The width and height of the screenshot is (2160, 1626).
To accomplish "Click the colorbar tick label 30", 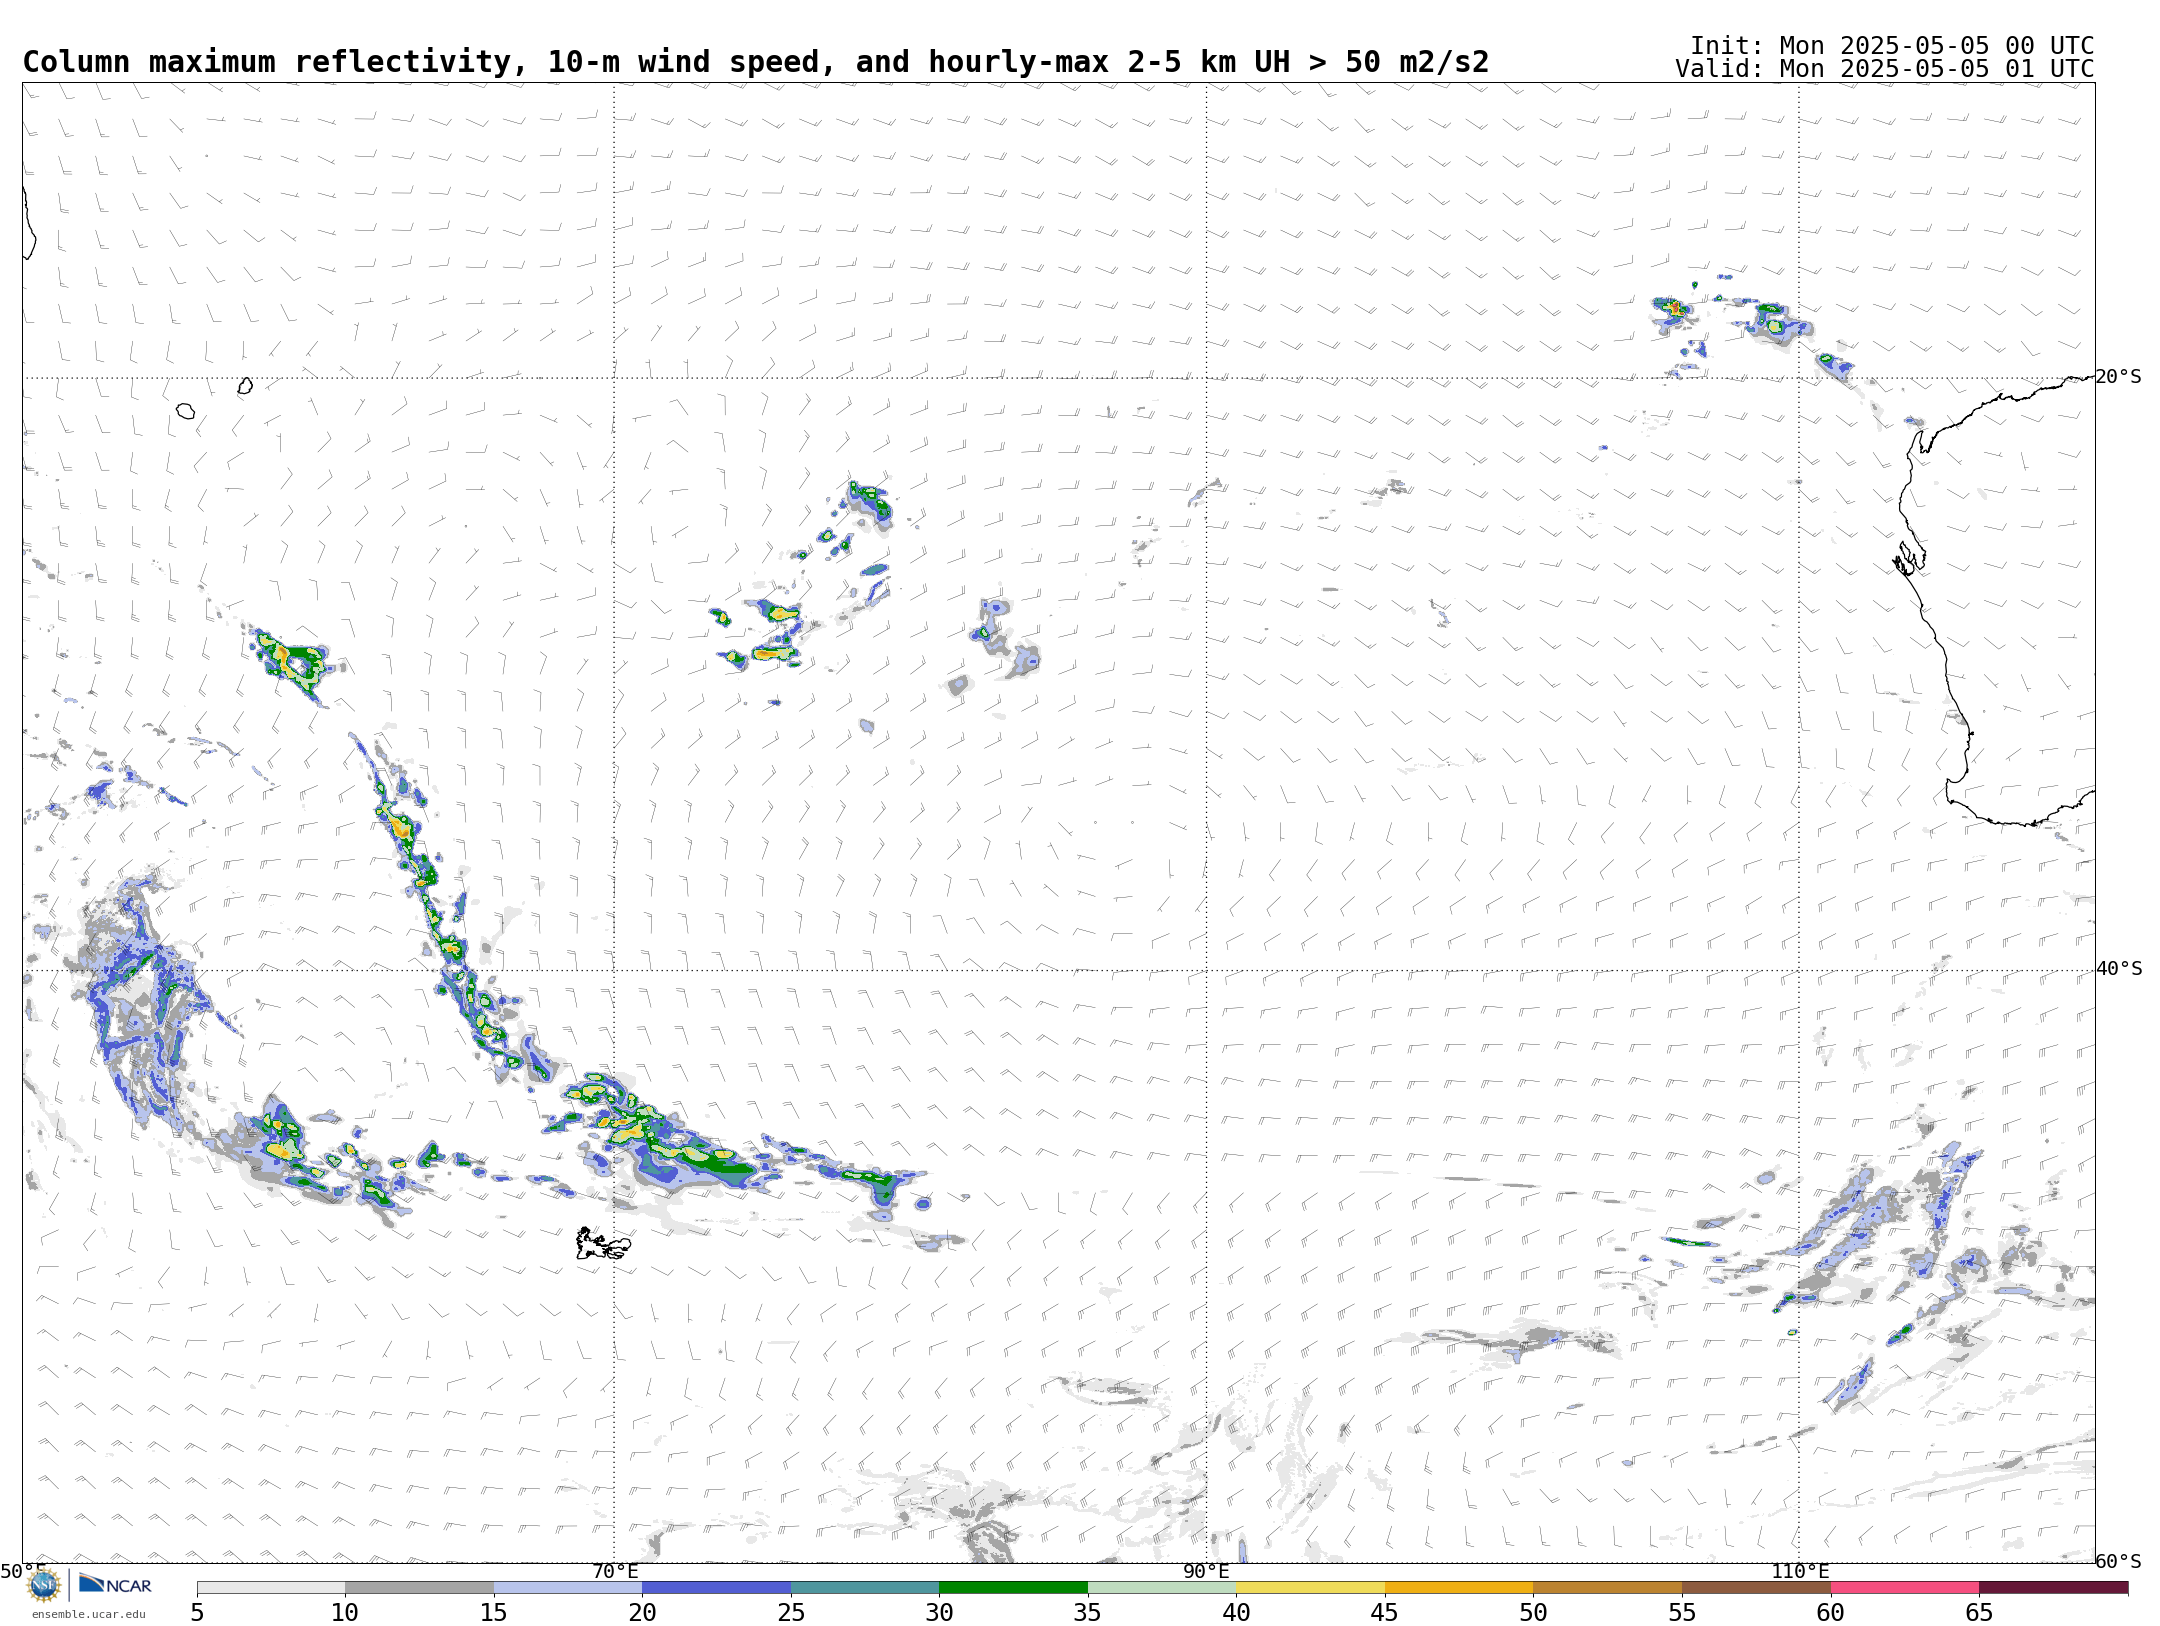I will coord(939,1612).
